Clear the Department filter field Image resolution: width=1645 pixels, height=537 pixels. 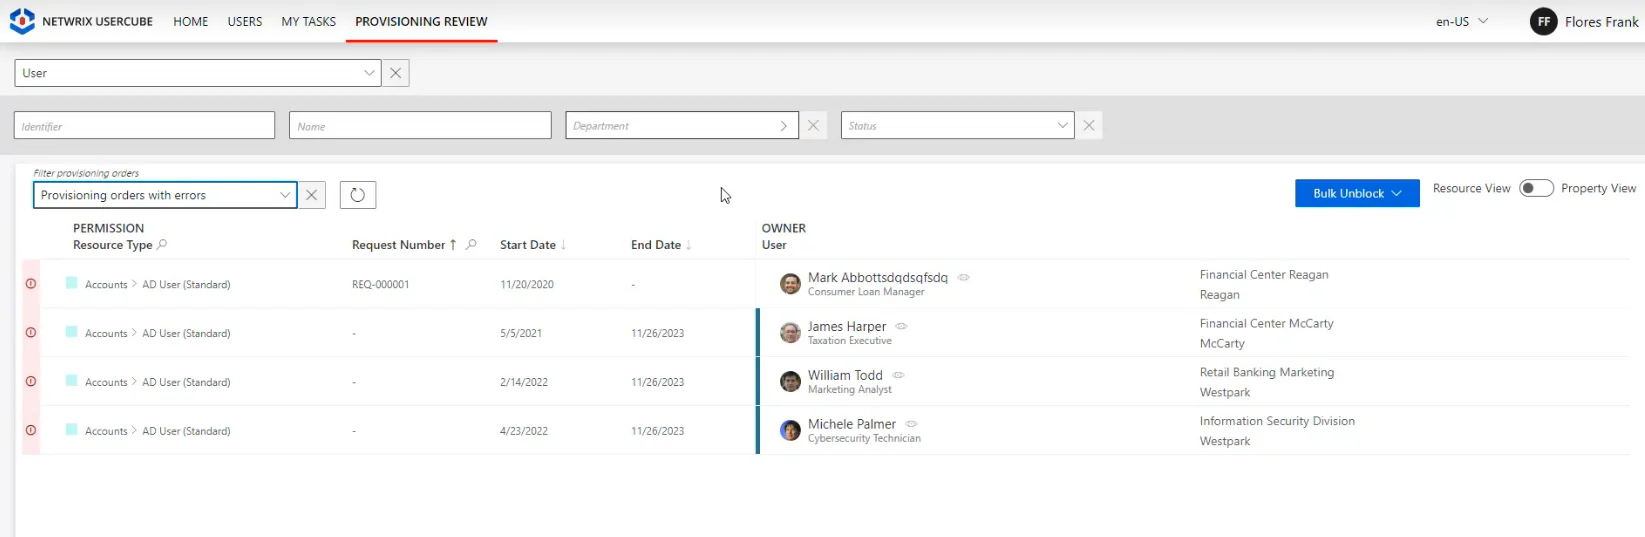pos(813,126)
